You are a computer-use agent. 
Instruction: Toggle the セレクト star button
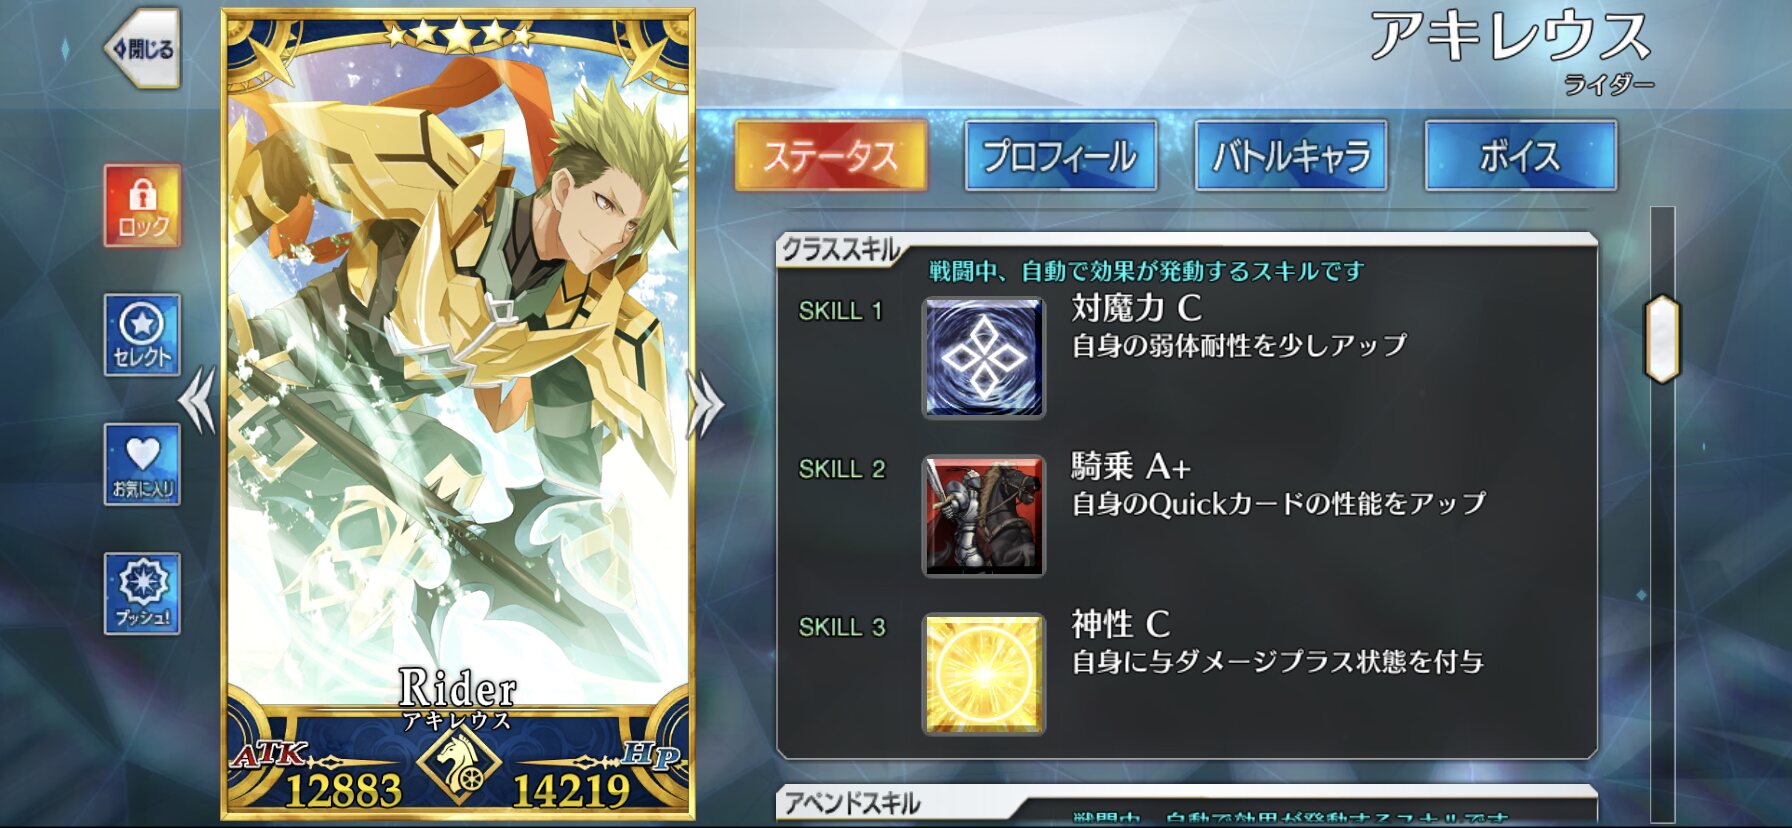142,335
